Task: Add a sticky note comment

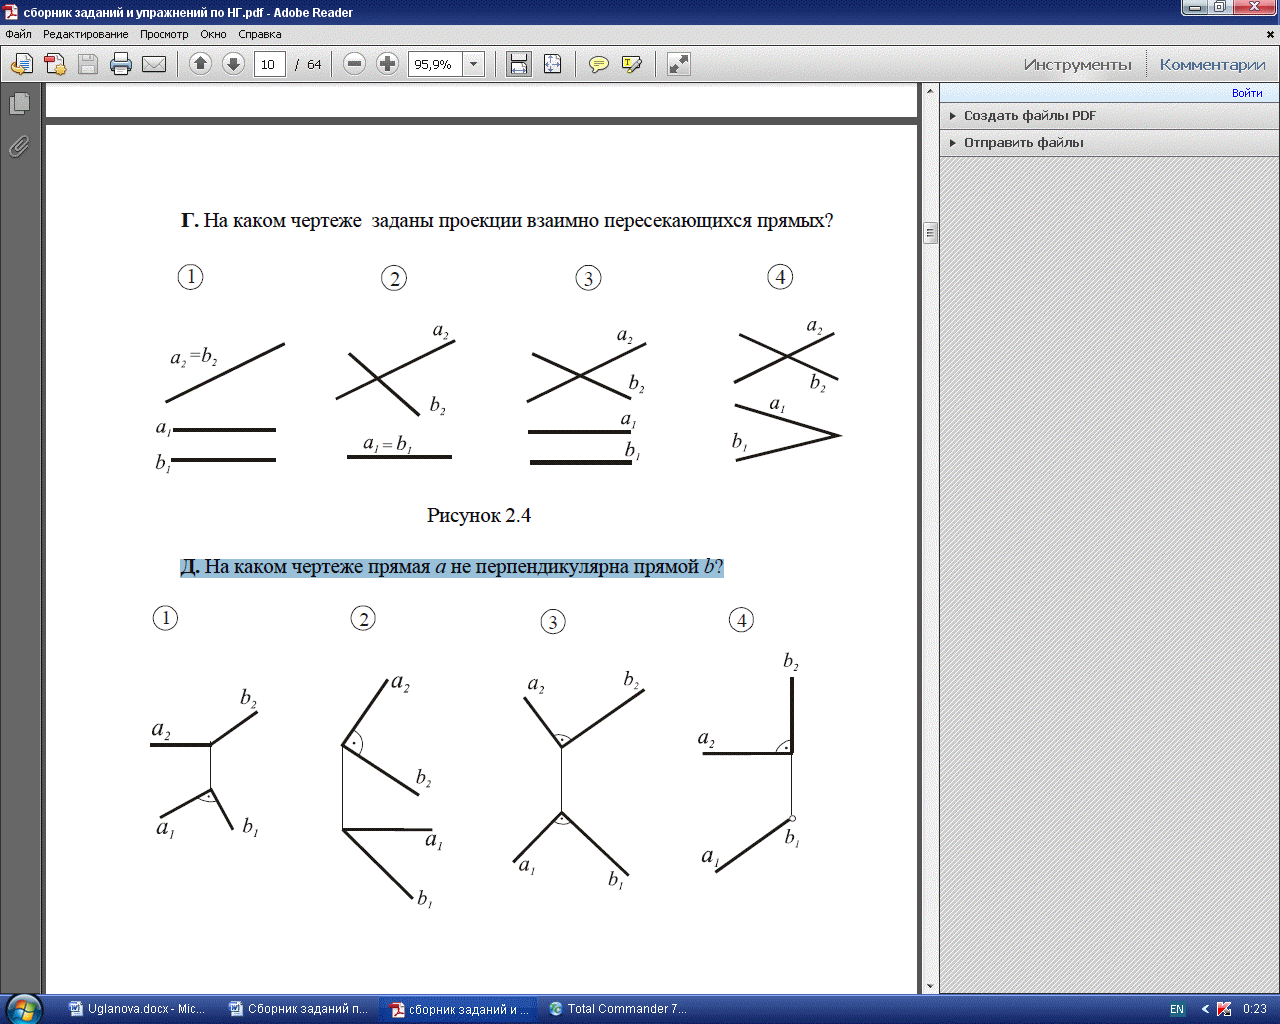Action: coord(599,65)
